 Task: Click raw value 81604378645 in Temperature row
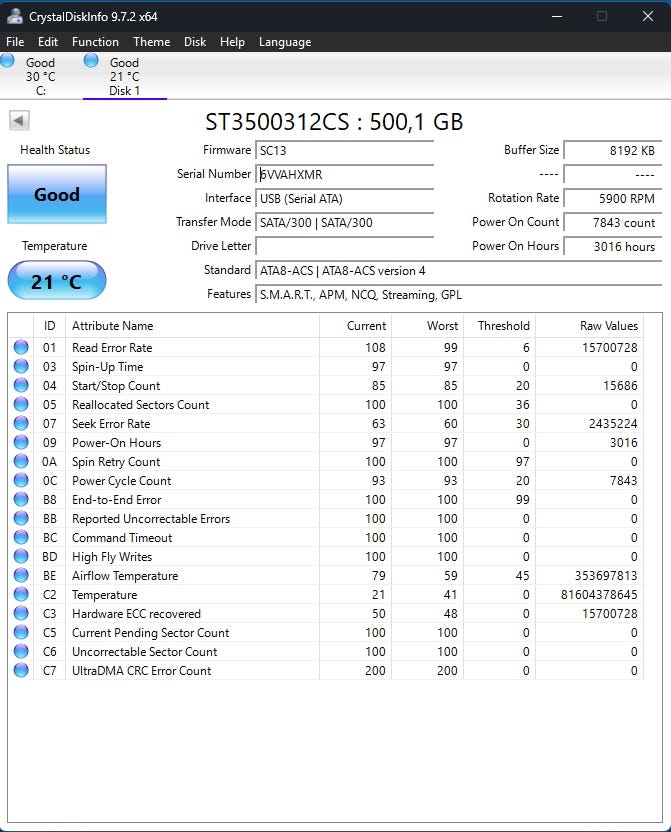pos(599,595)
